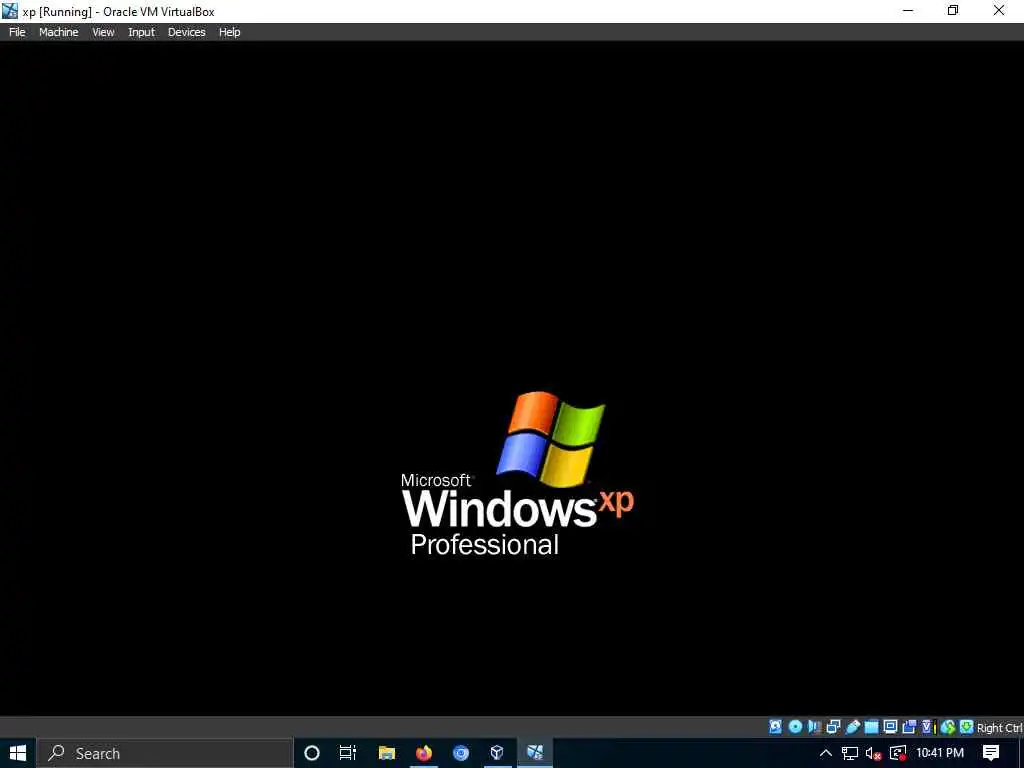This screenshot has width=1024, height=768.
Task: Click the taskbar Search box
Action: 165,753
